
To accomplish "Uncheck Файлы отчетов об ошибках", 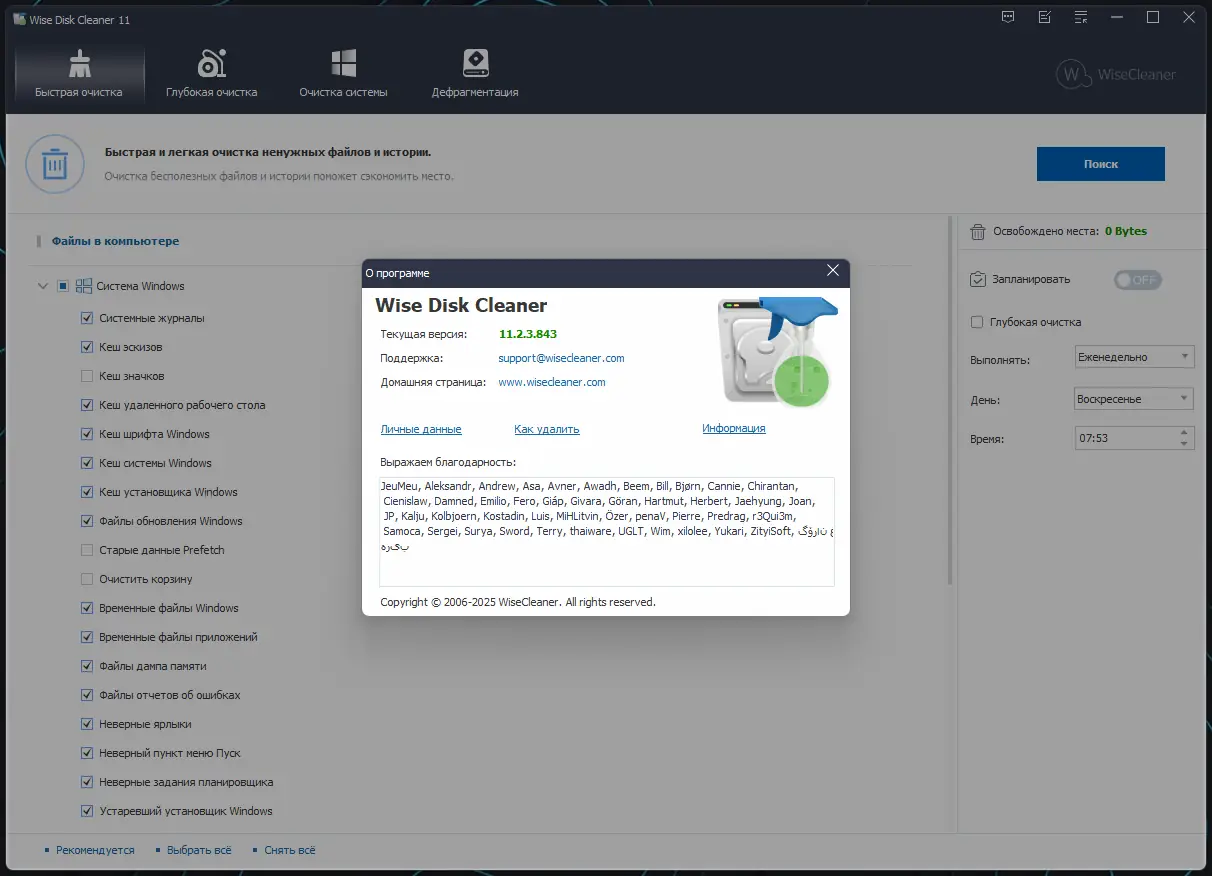I will coord(87,695).
